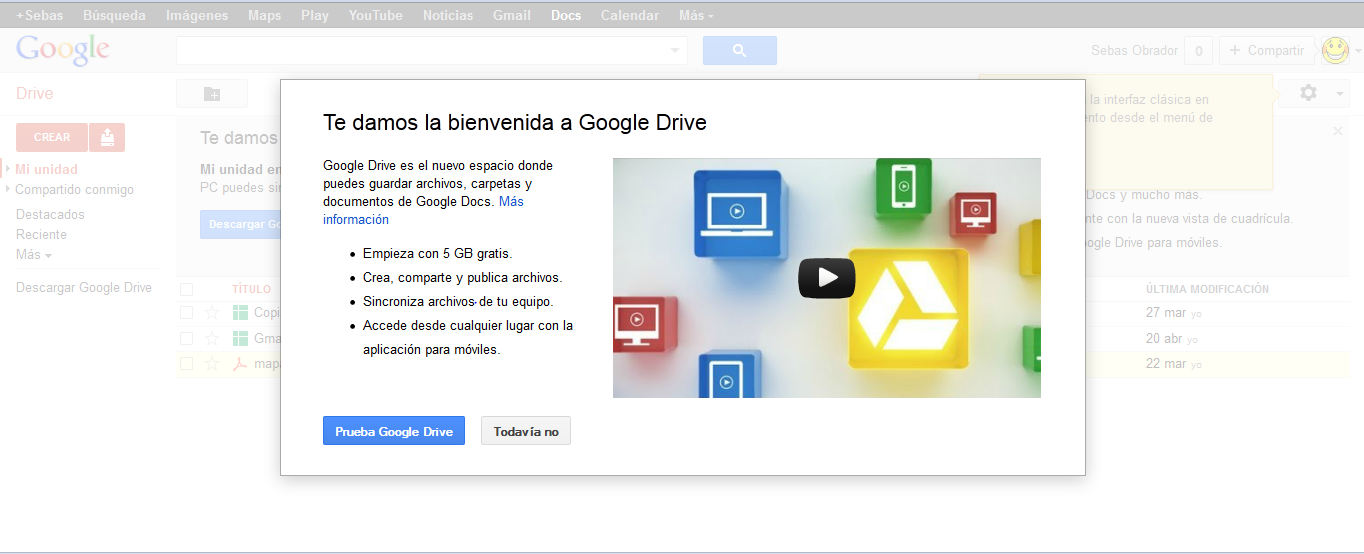Tick the checkbox of the first spreadsheet row

186,312
